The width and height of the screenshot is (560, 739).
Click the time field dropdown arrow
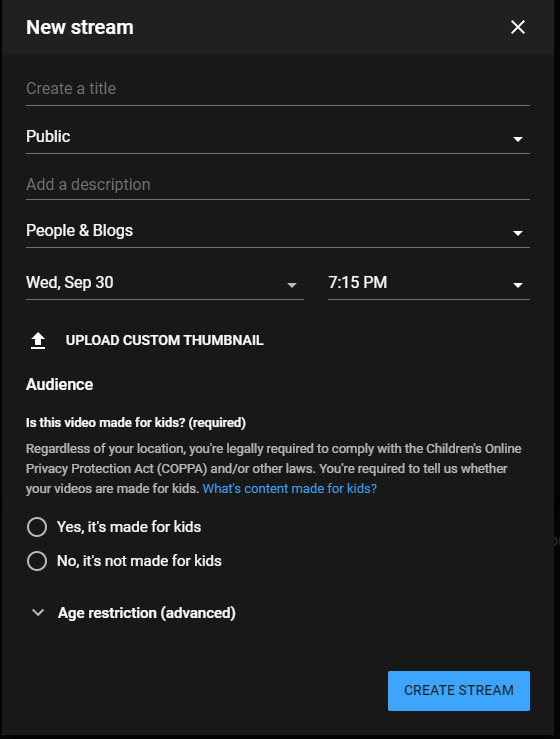(518, 285)
